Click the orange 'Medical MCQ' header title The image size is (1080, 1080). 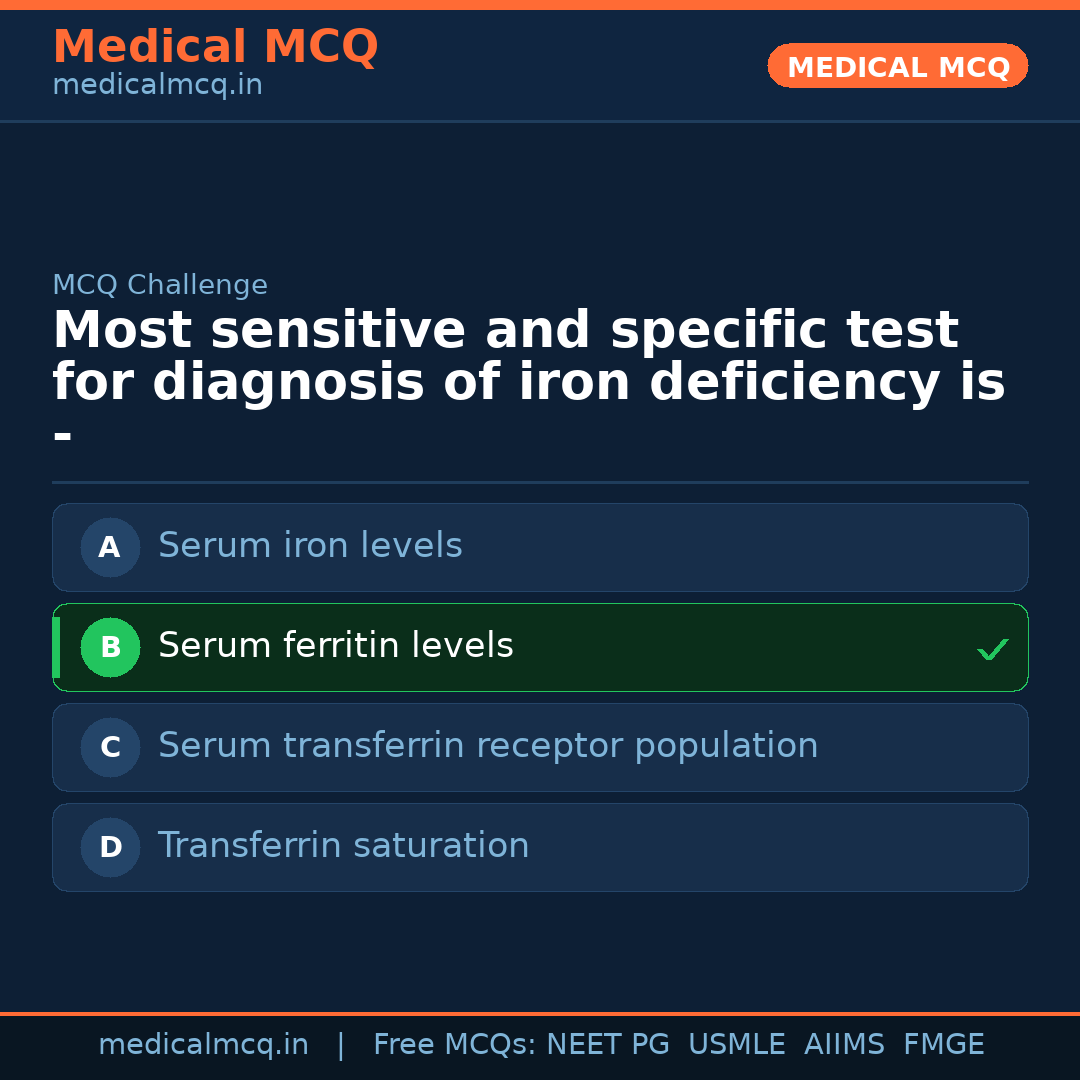coord(215,47)
